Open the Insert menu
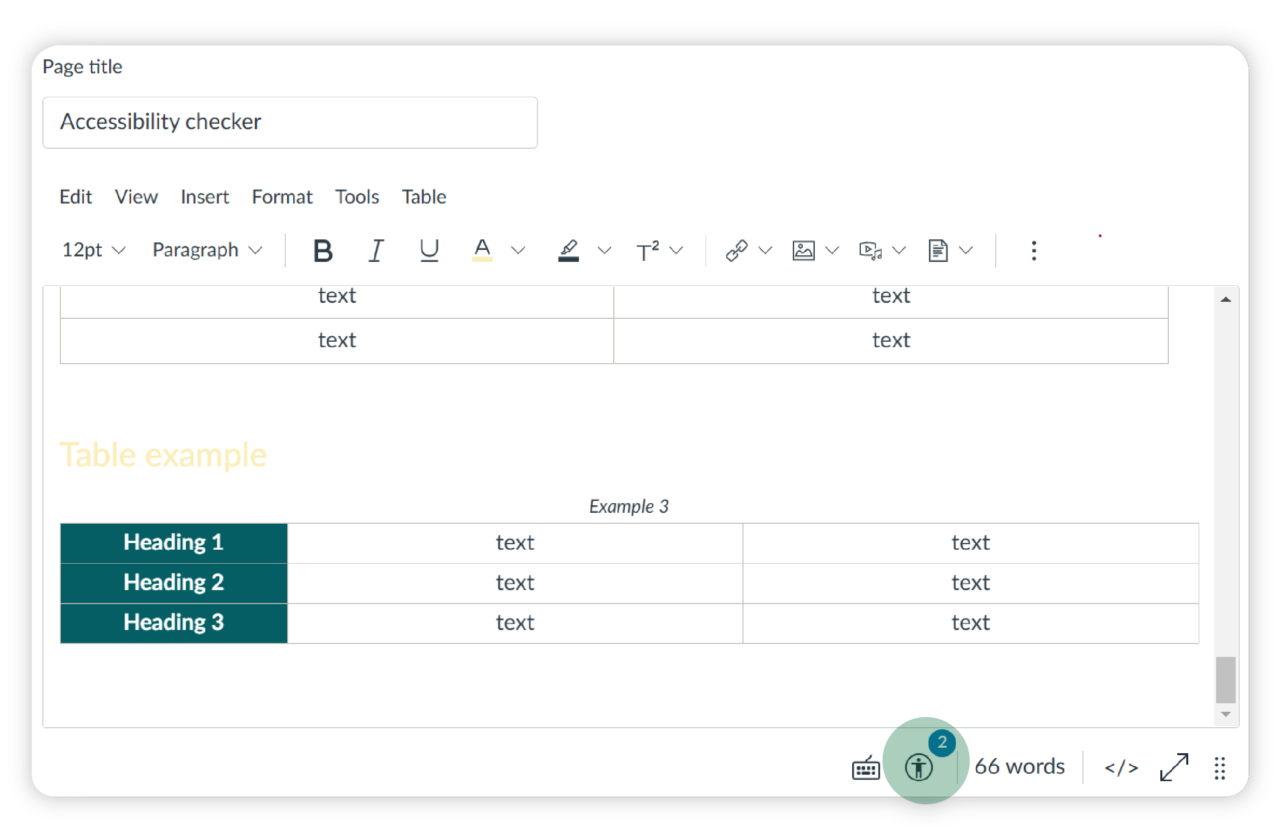 205,197
